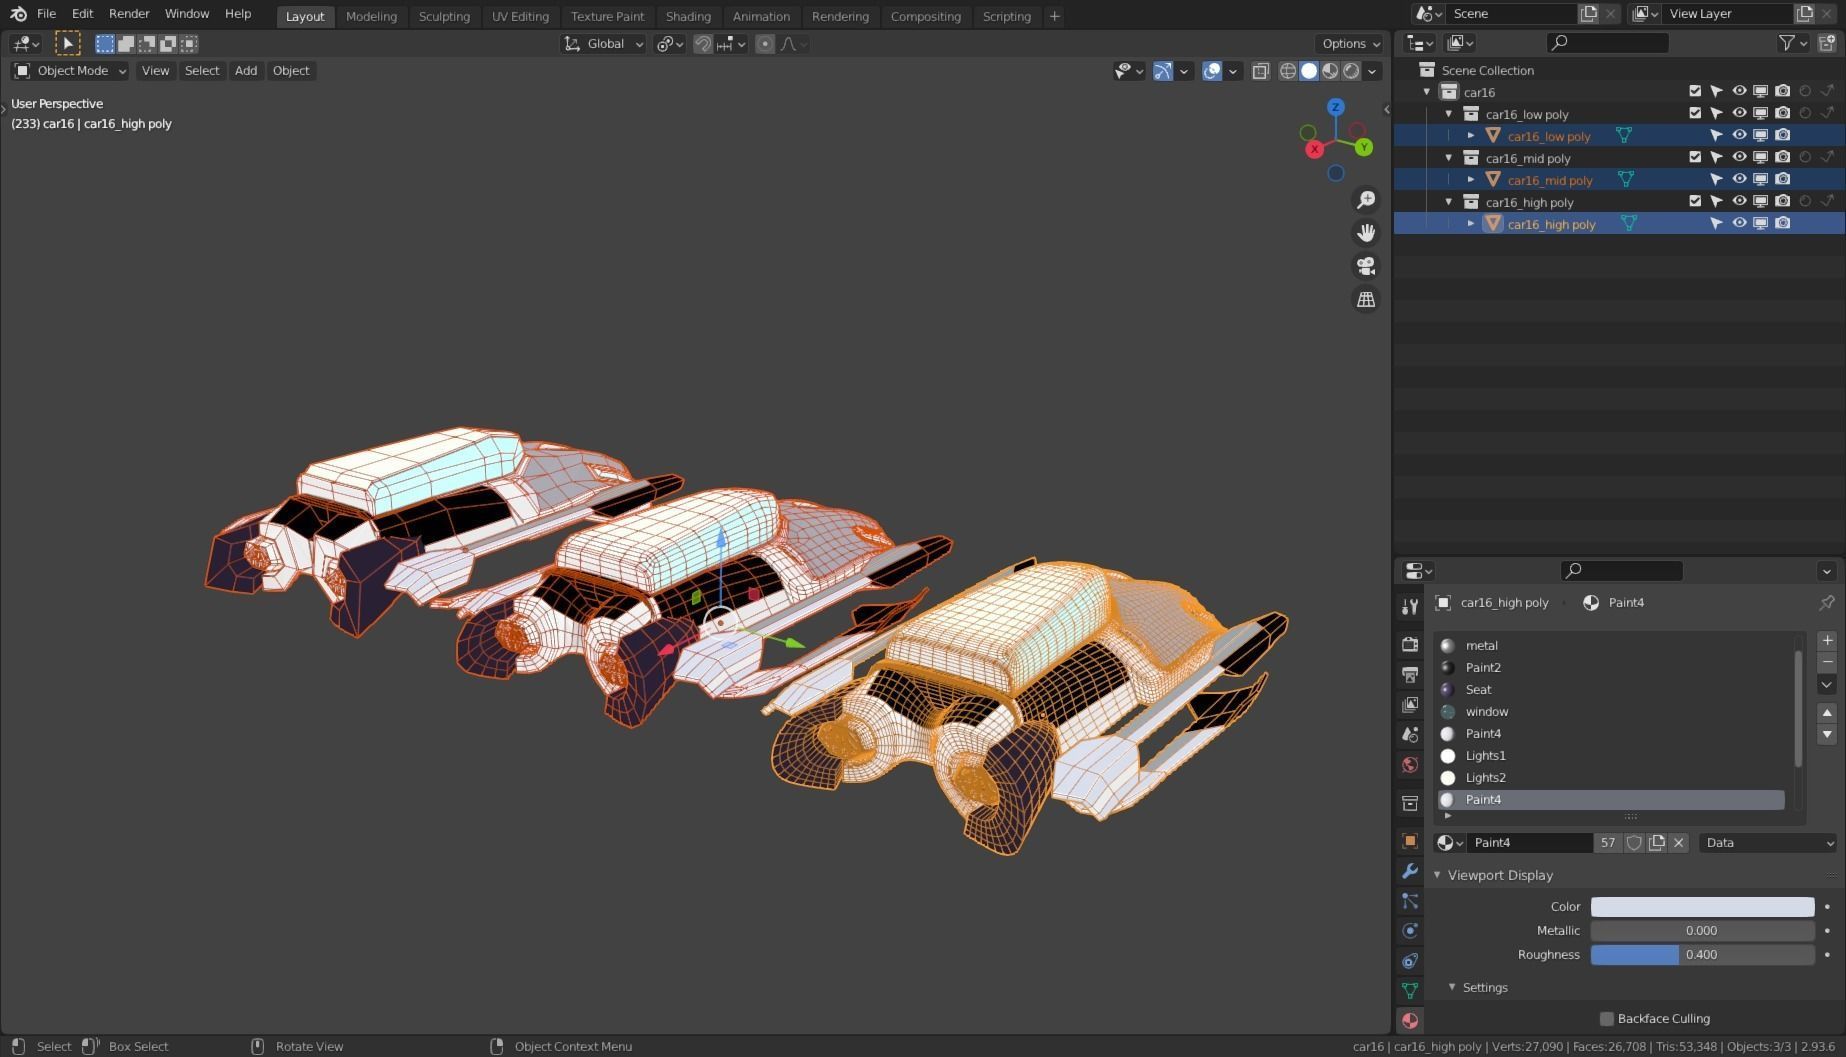Duplicate the Paint4 material

click(1657, 843)
